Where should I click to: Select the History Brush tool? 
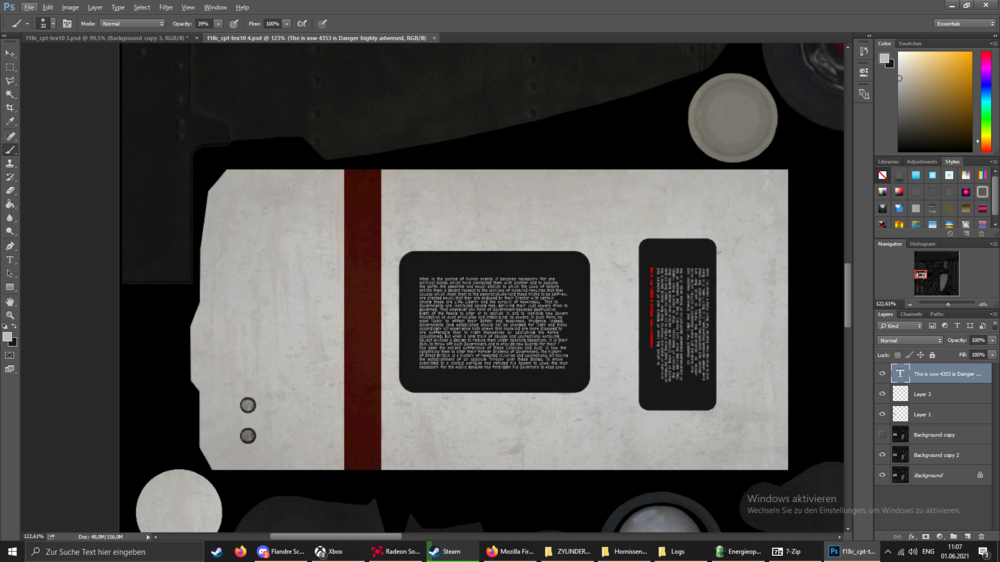pyautogui.click(x=10, y=177)
